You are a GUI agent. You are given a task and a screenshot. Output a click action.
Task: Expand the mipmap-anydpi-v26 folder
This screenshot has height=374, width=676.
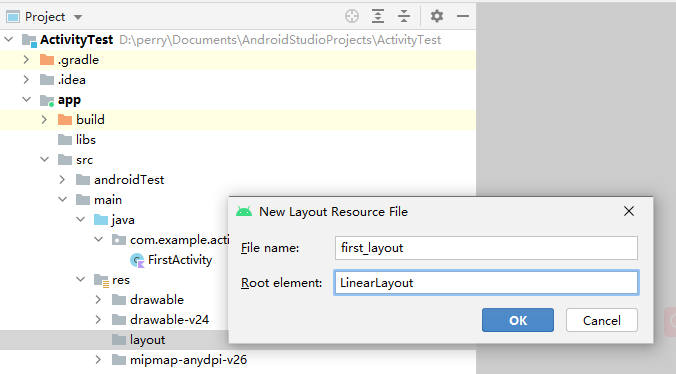click(98, 359)
